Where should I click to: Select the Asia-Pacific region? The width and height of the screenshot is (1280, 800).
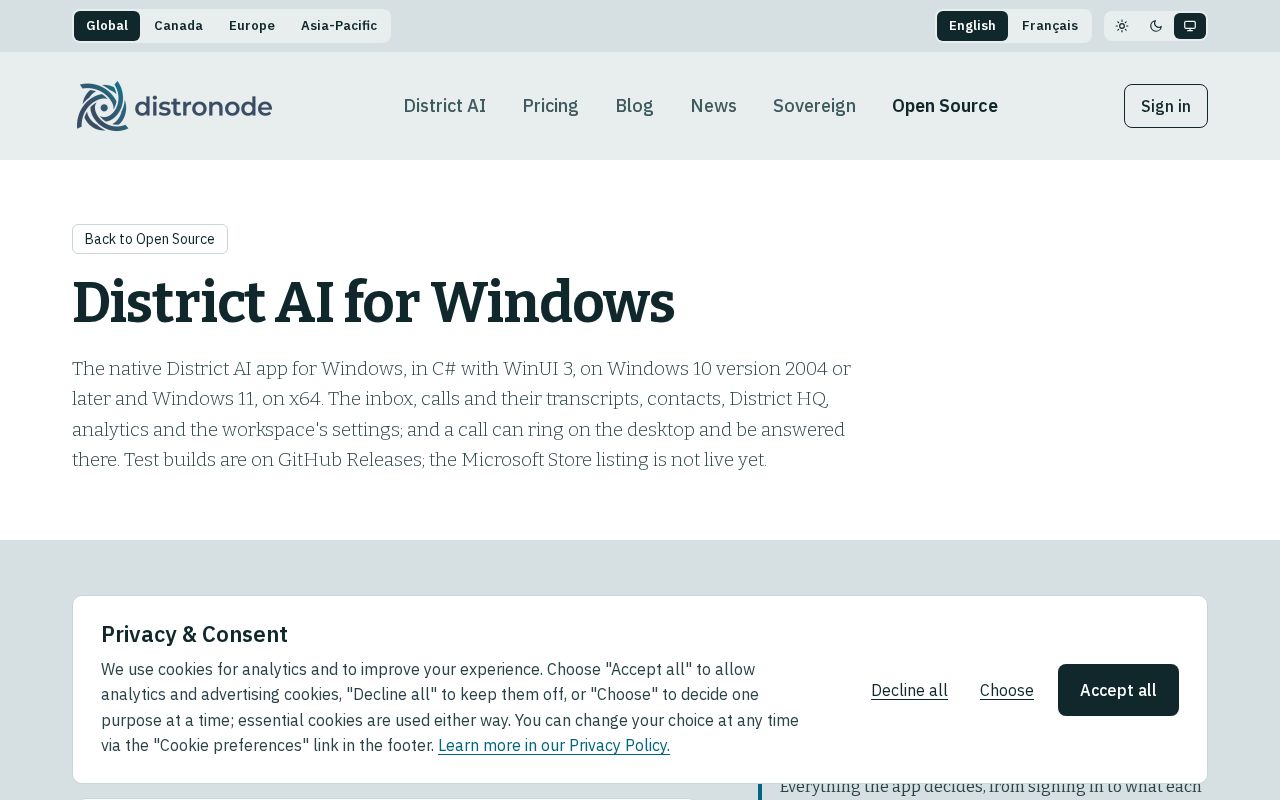[339, 26]
